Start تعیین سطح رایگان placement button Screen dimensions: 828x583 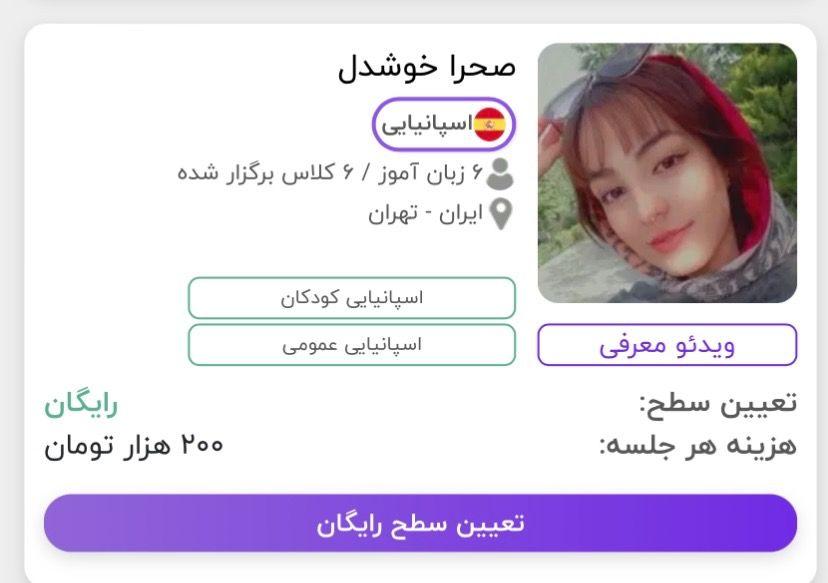tap(420, 523)
